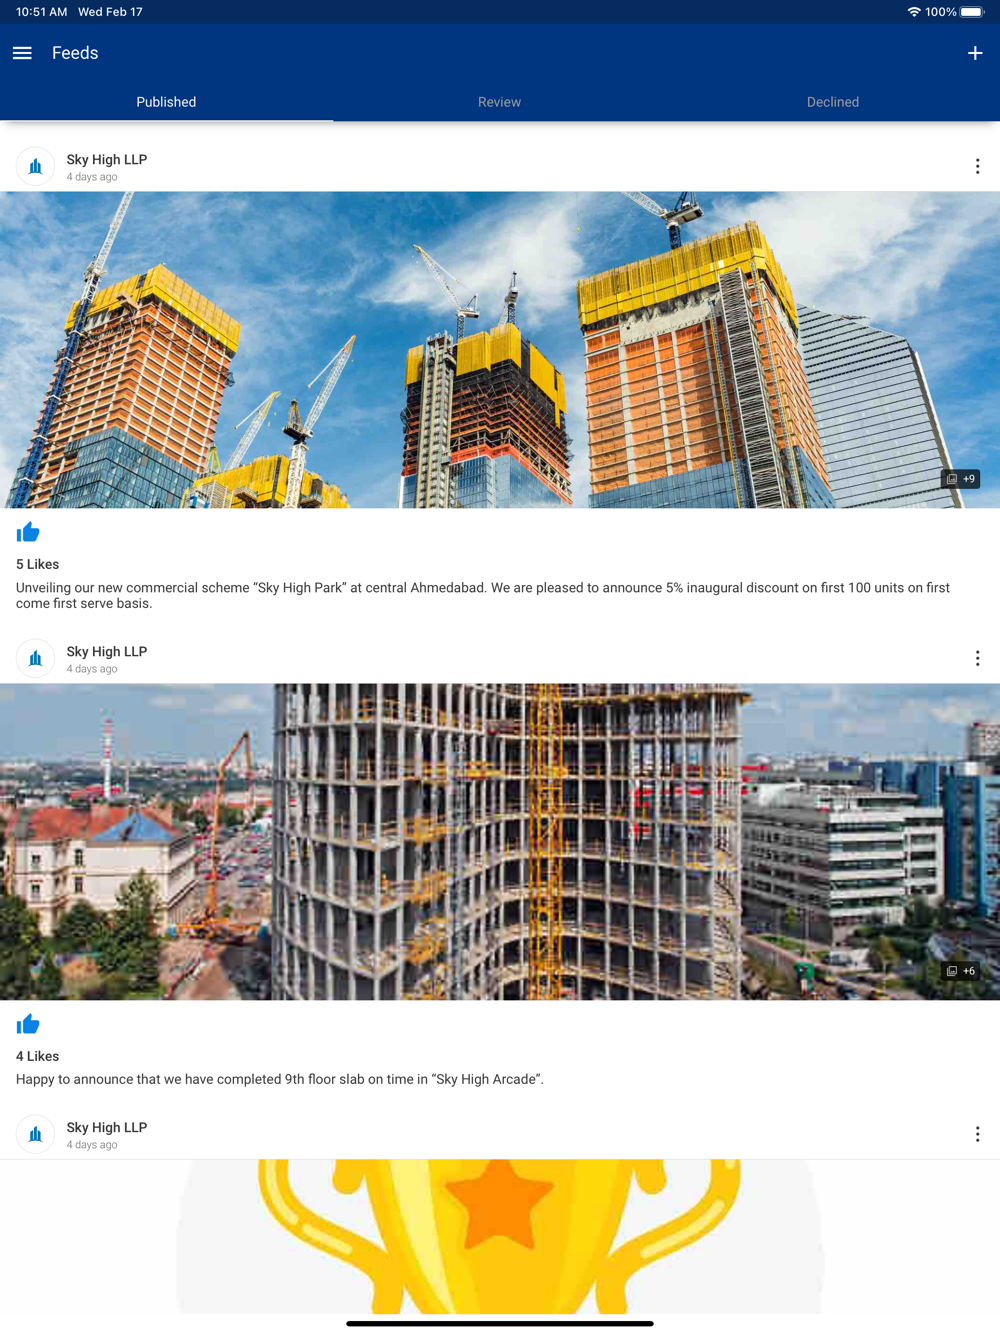Toggle like on the Sky High Park post
This screenshot has width=1000, height=1334.
click(x=28, y=532)
